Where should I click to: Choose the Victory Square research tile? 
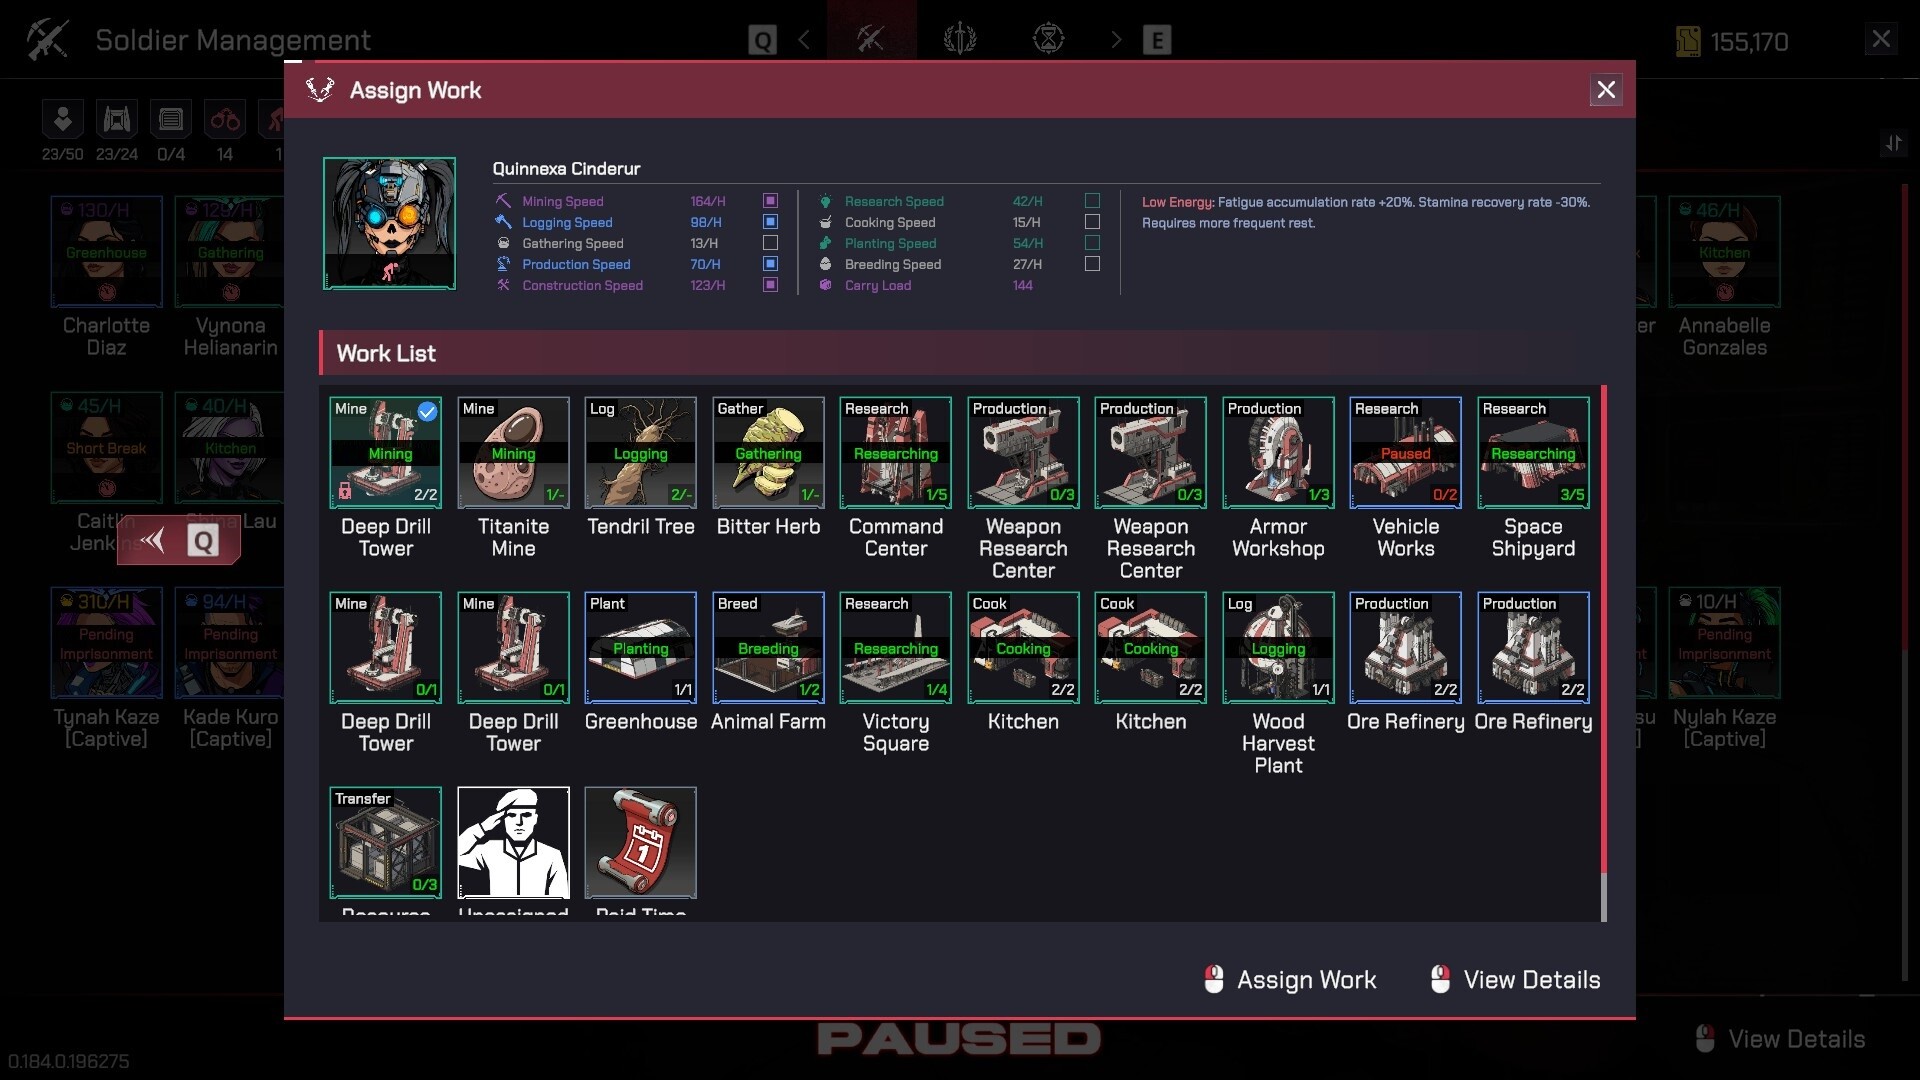point(896,648)
